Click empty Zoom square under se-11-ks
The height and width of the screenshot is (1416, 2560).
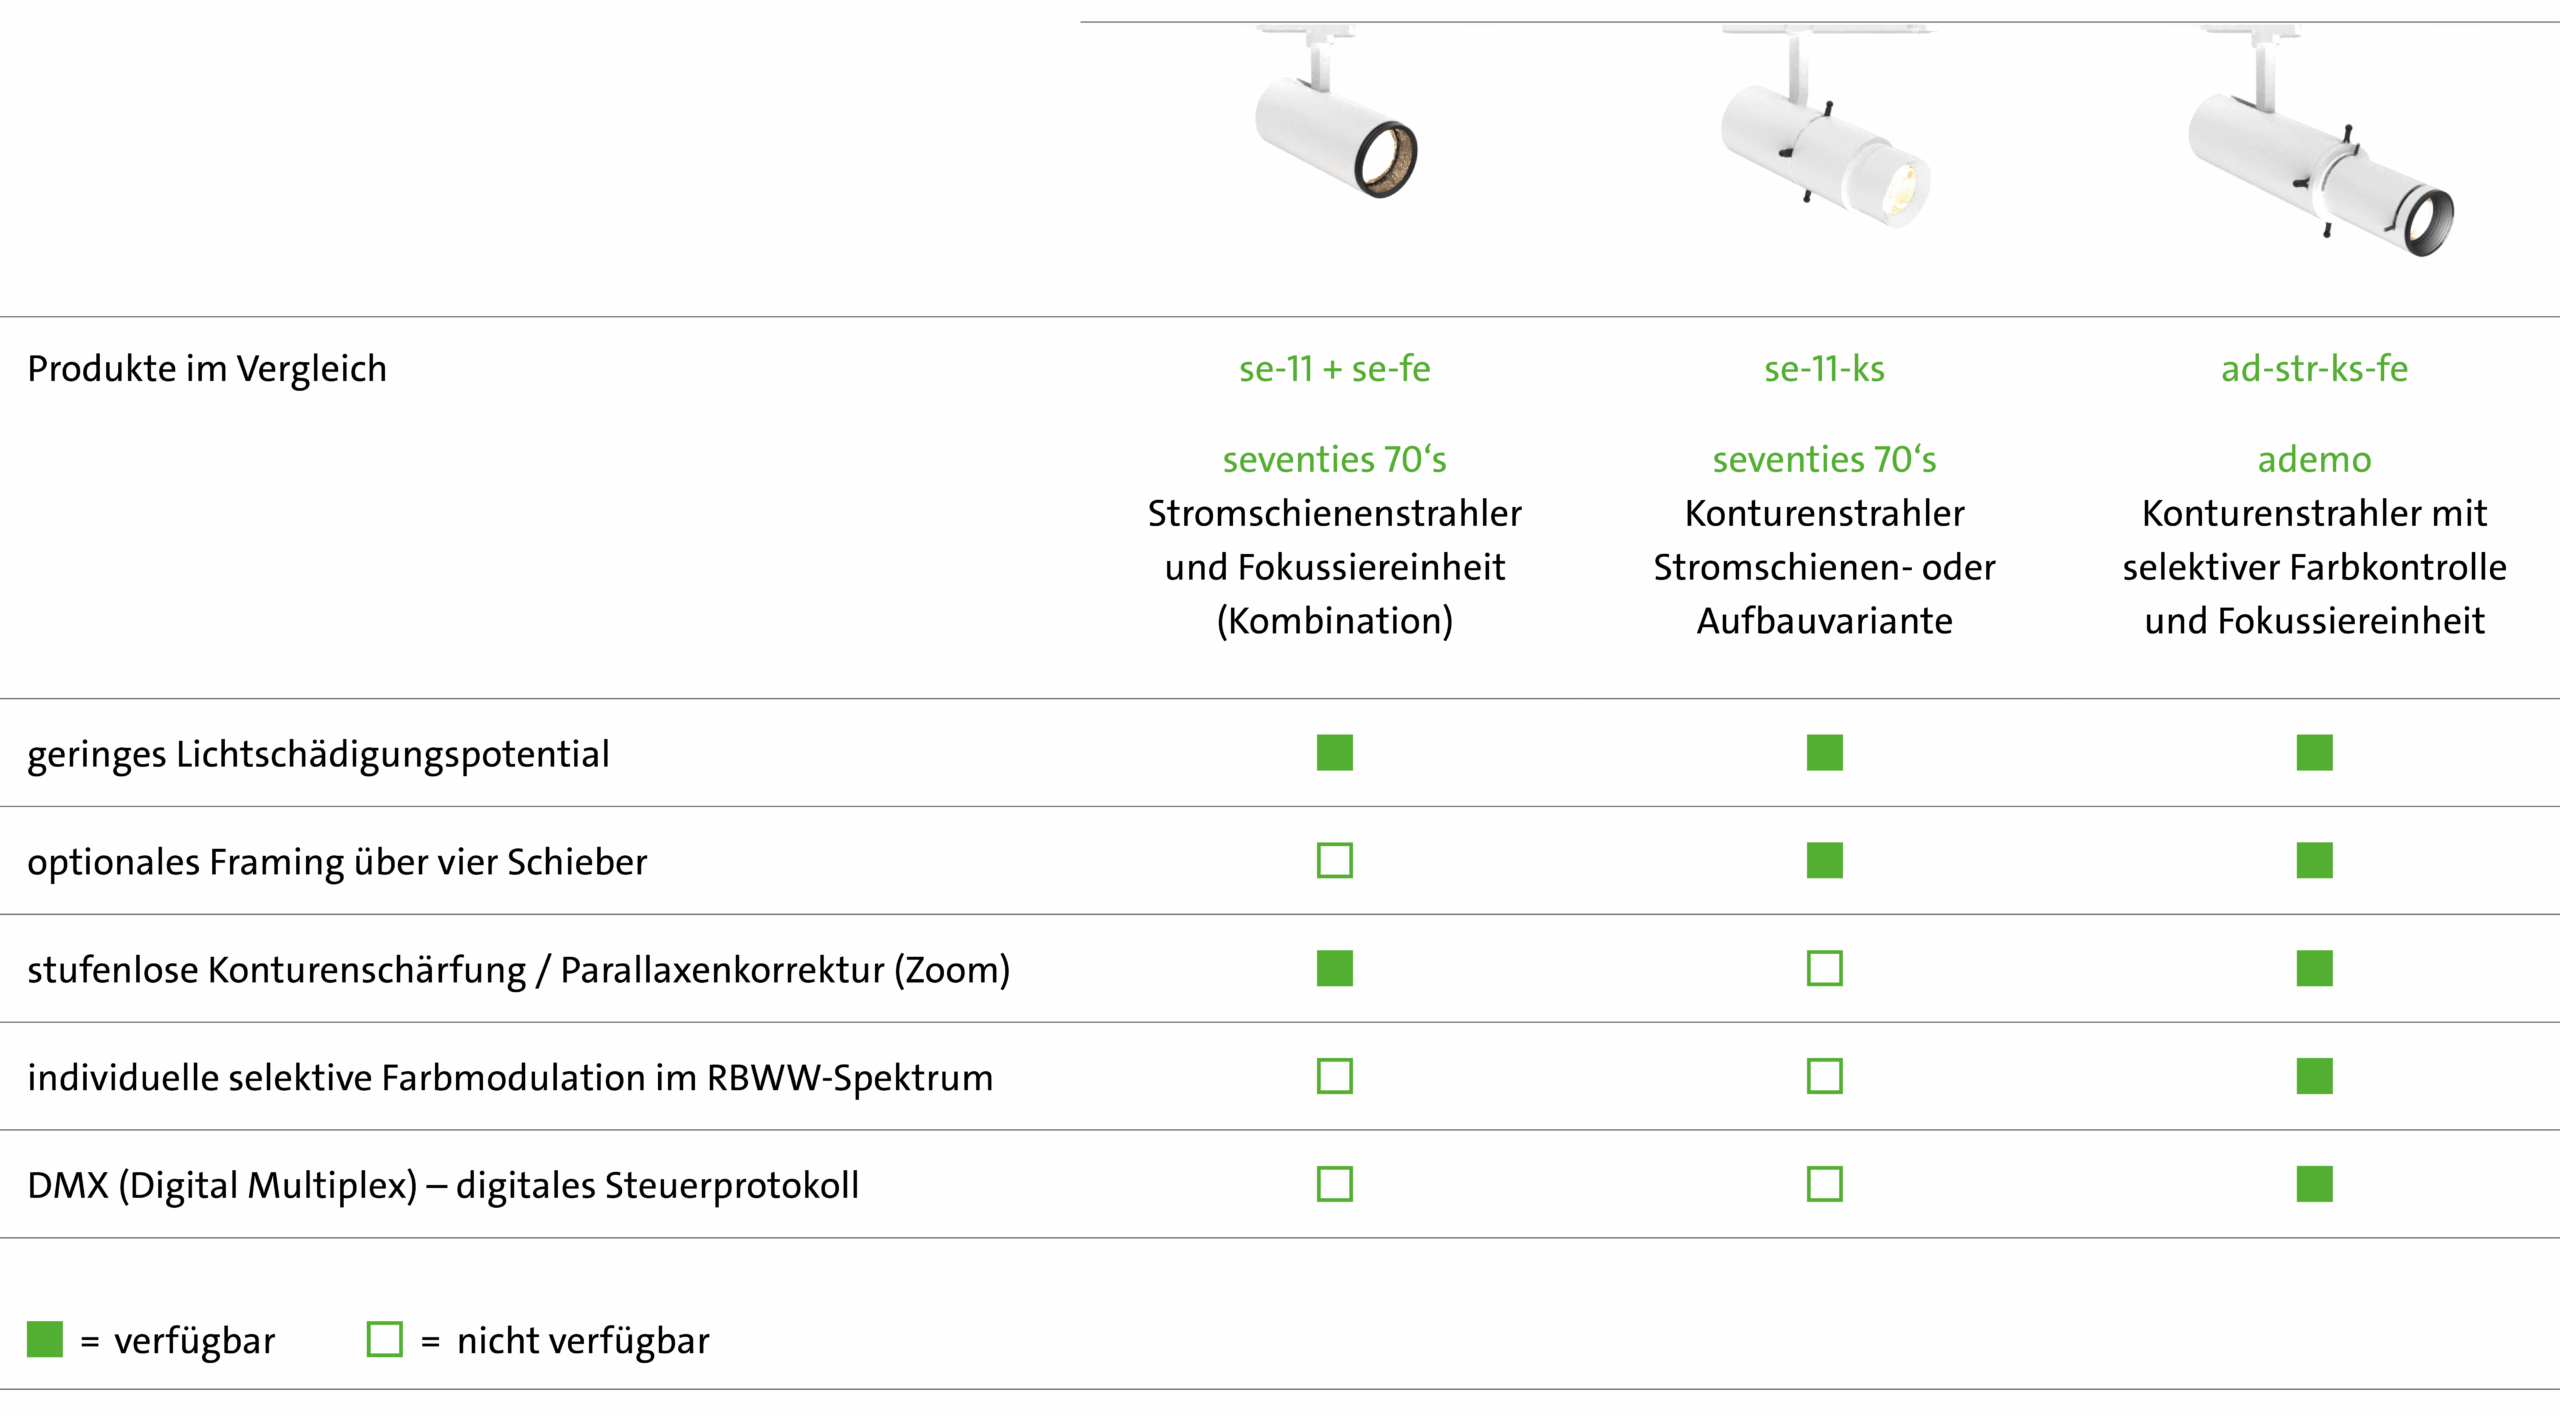tap(1825, 969)
